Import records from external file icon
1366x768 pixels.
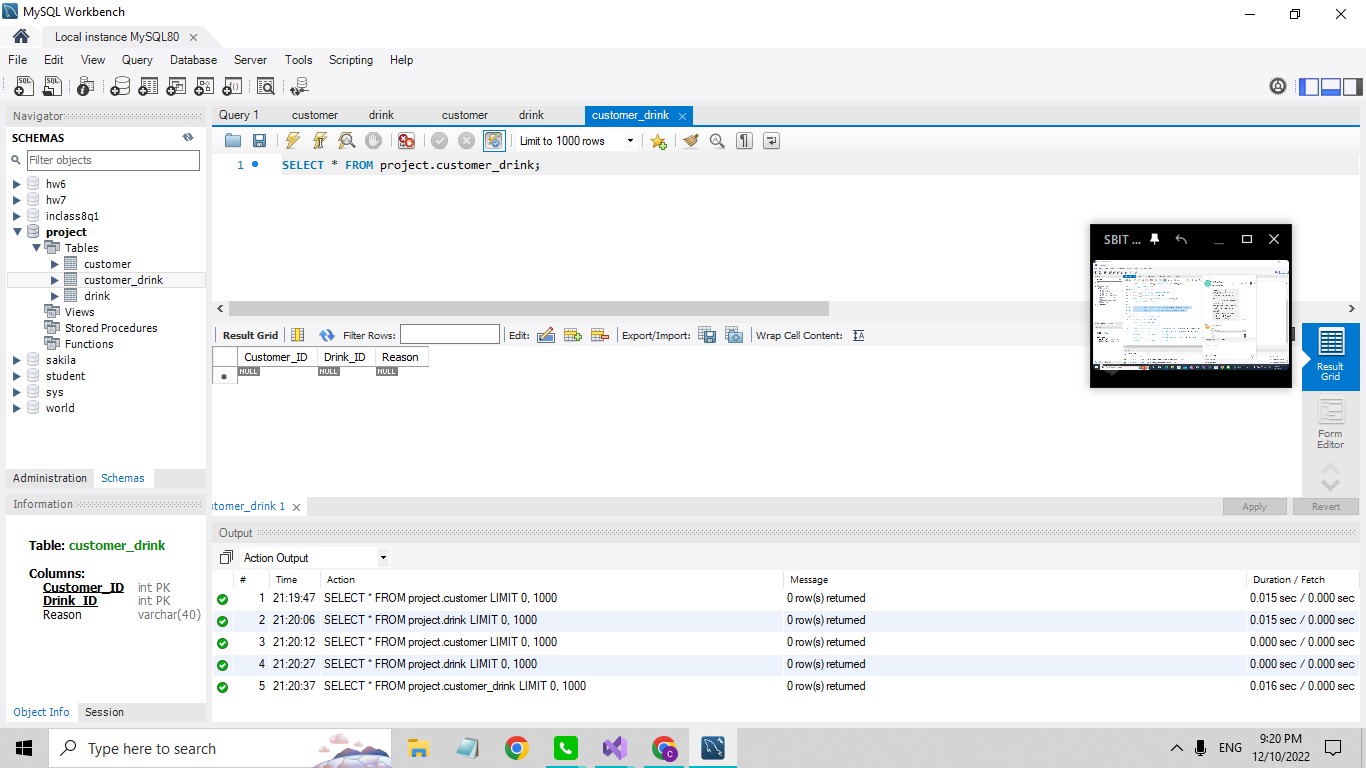[x=734, y=335]
